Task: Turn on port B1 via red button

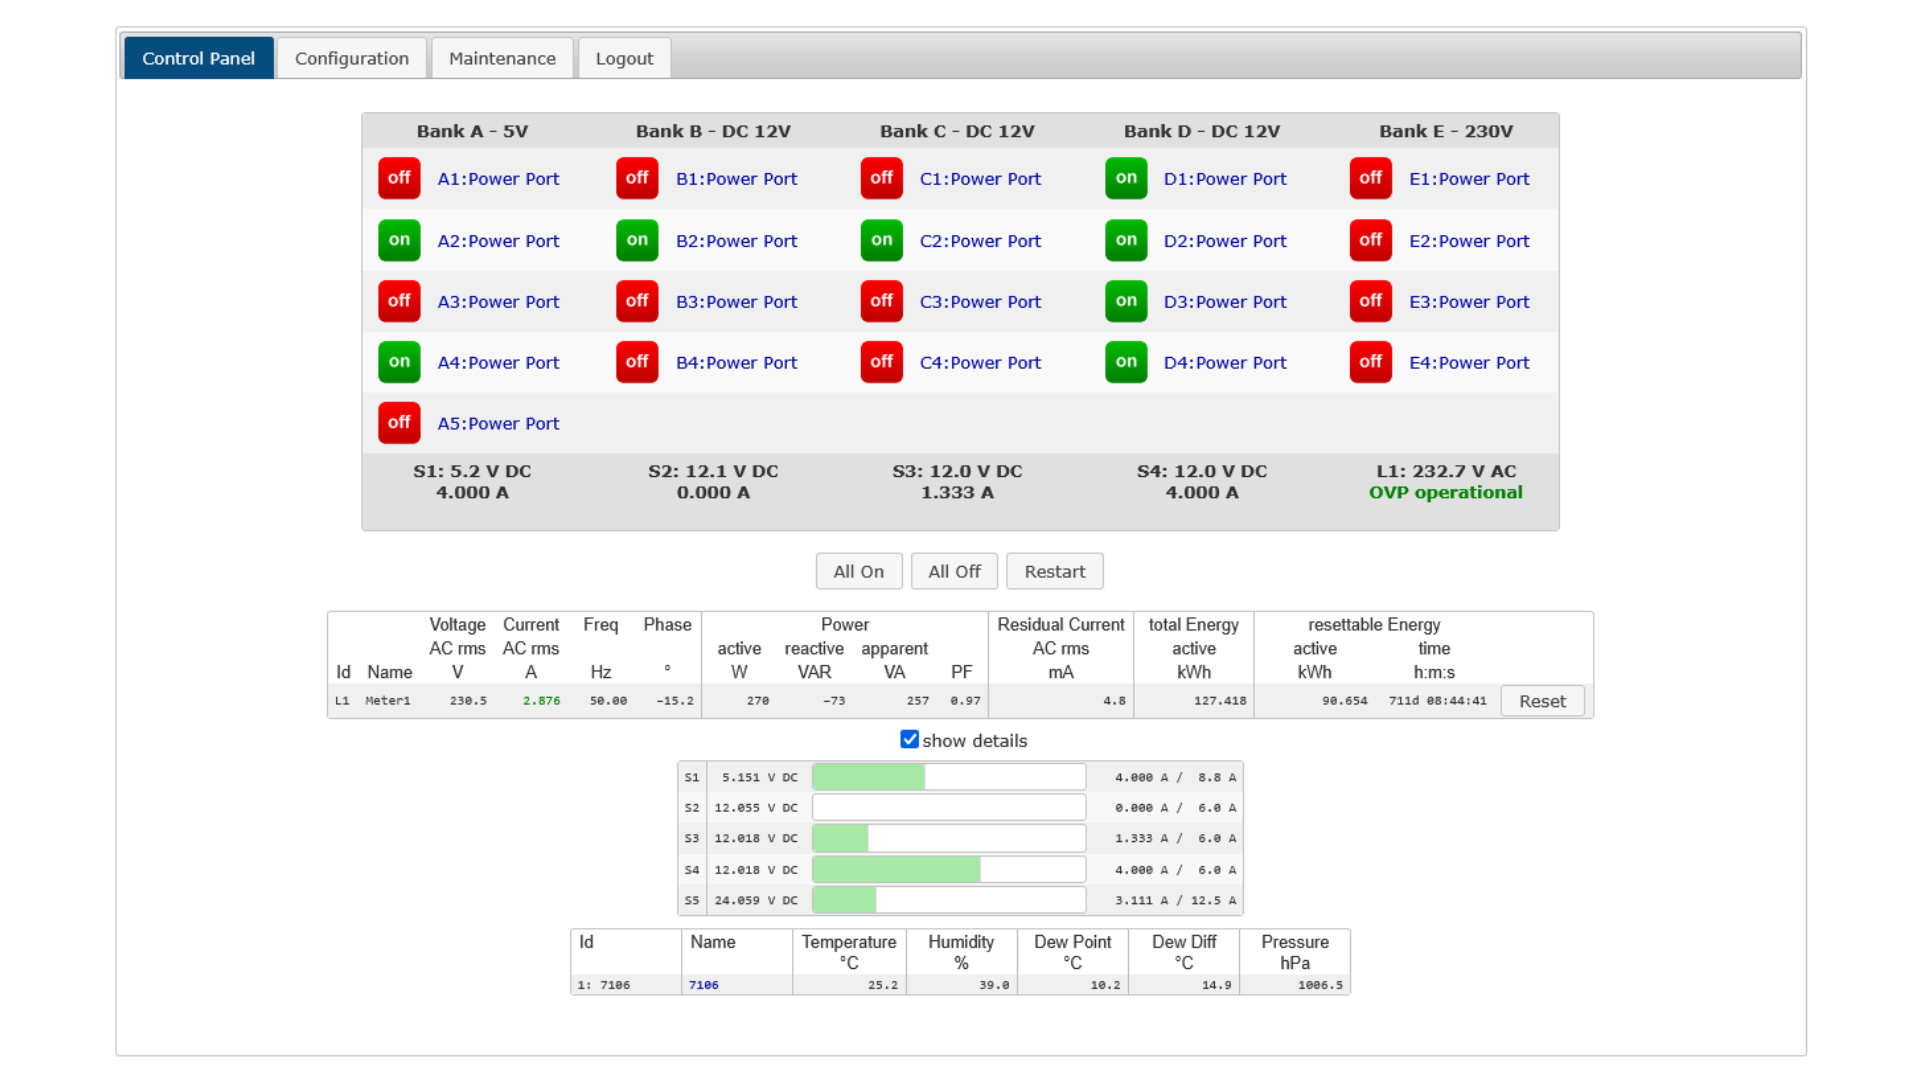Action: pyautogui.click(x=637, y=178)
